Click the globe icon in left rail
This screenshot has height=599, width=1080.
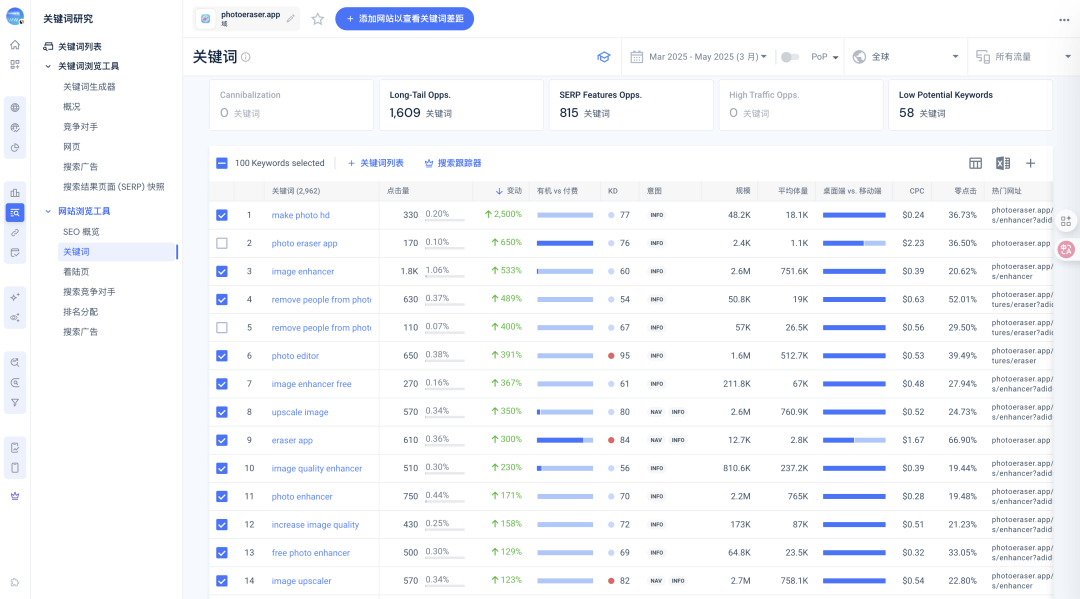(14, 107)
